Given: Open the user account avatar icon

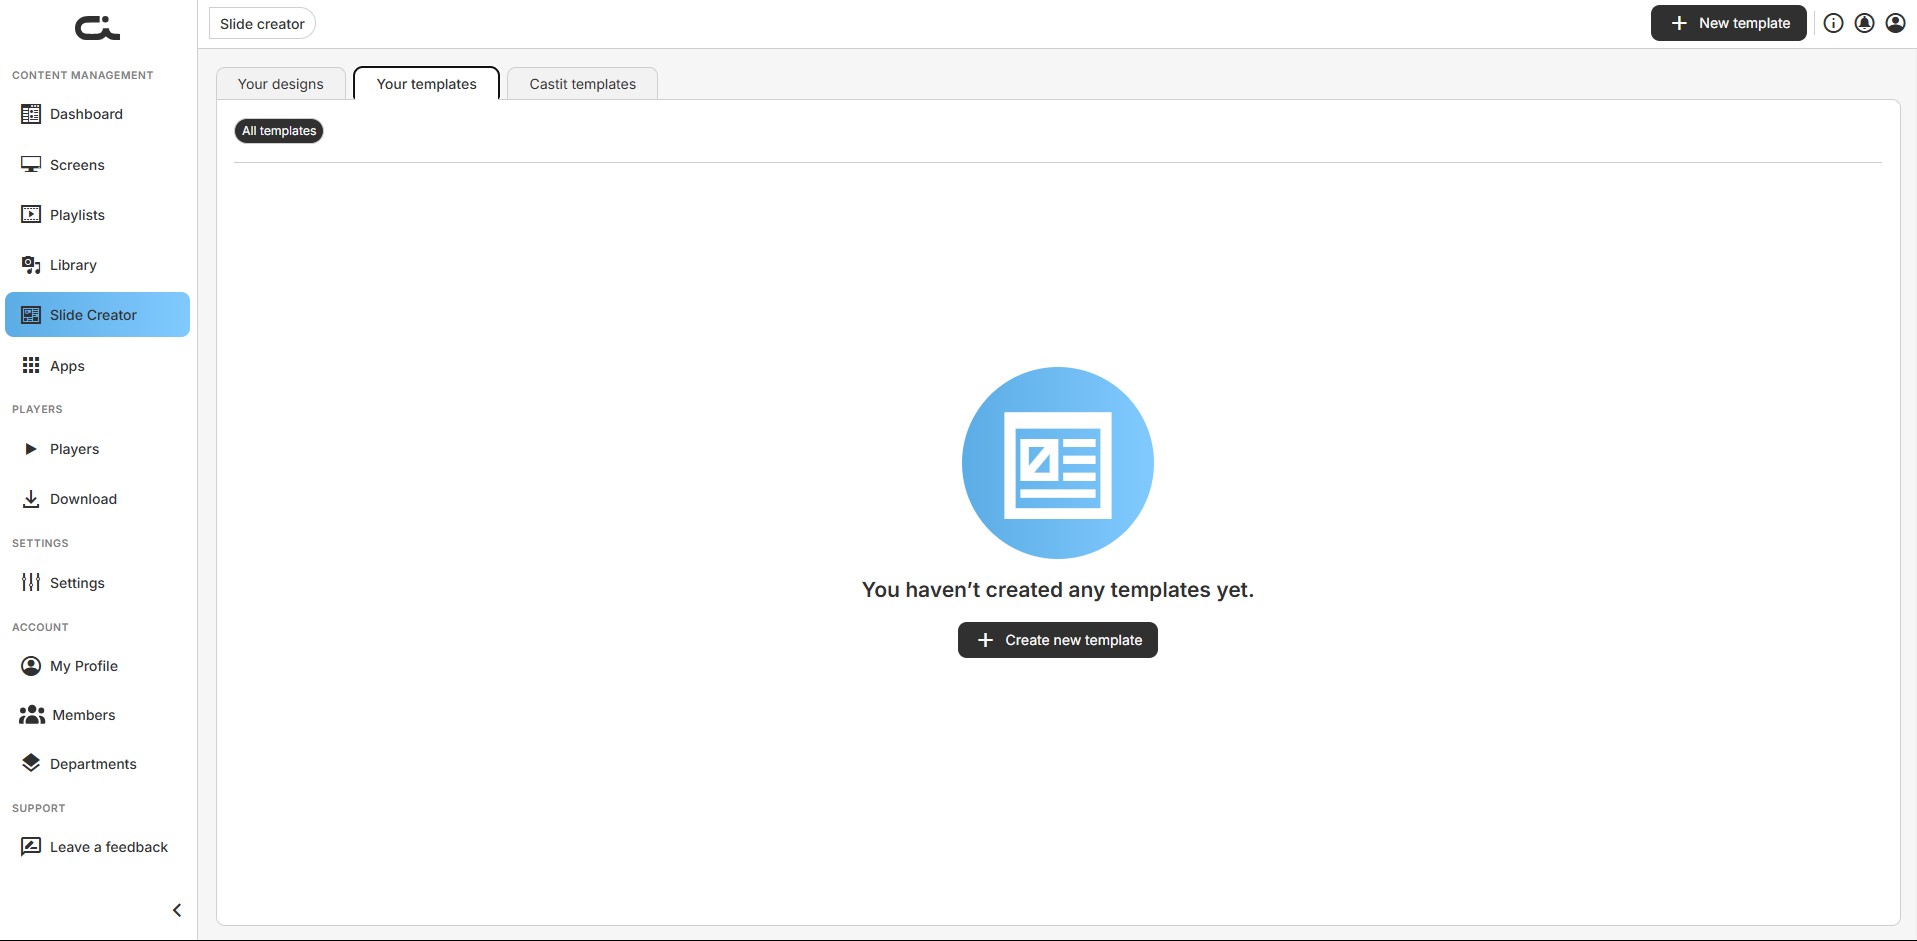Looking at the screenshot, I should pyautogui.click(x=1895, y=23).
